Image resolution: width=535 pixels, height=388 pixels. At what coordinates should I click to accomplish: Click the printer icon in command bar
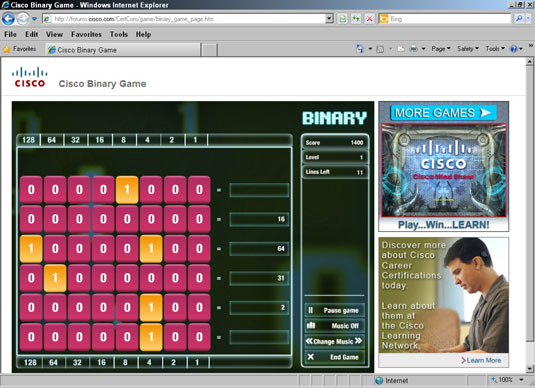tap(413, 49)
